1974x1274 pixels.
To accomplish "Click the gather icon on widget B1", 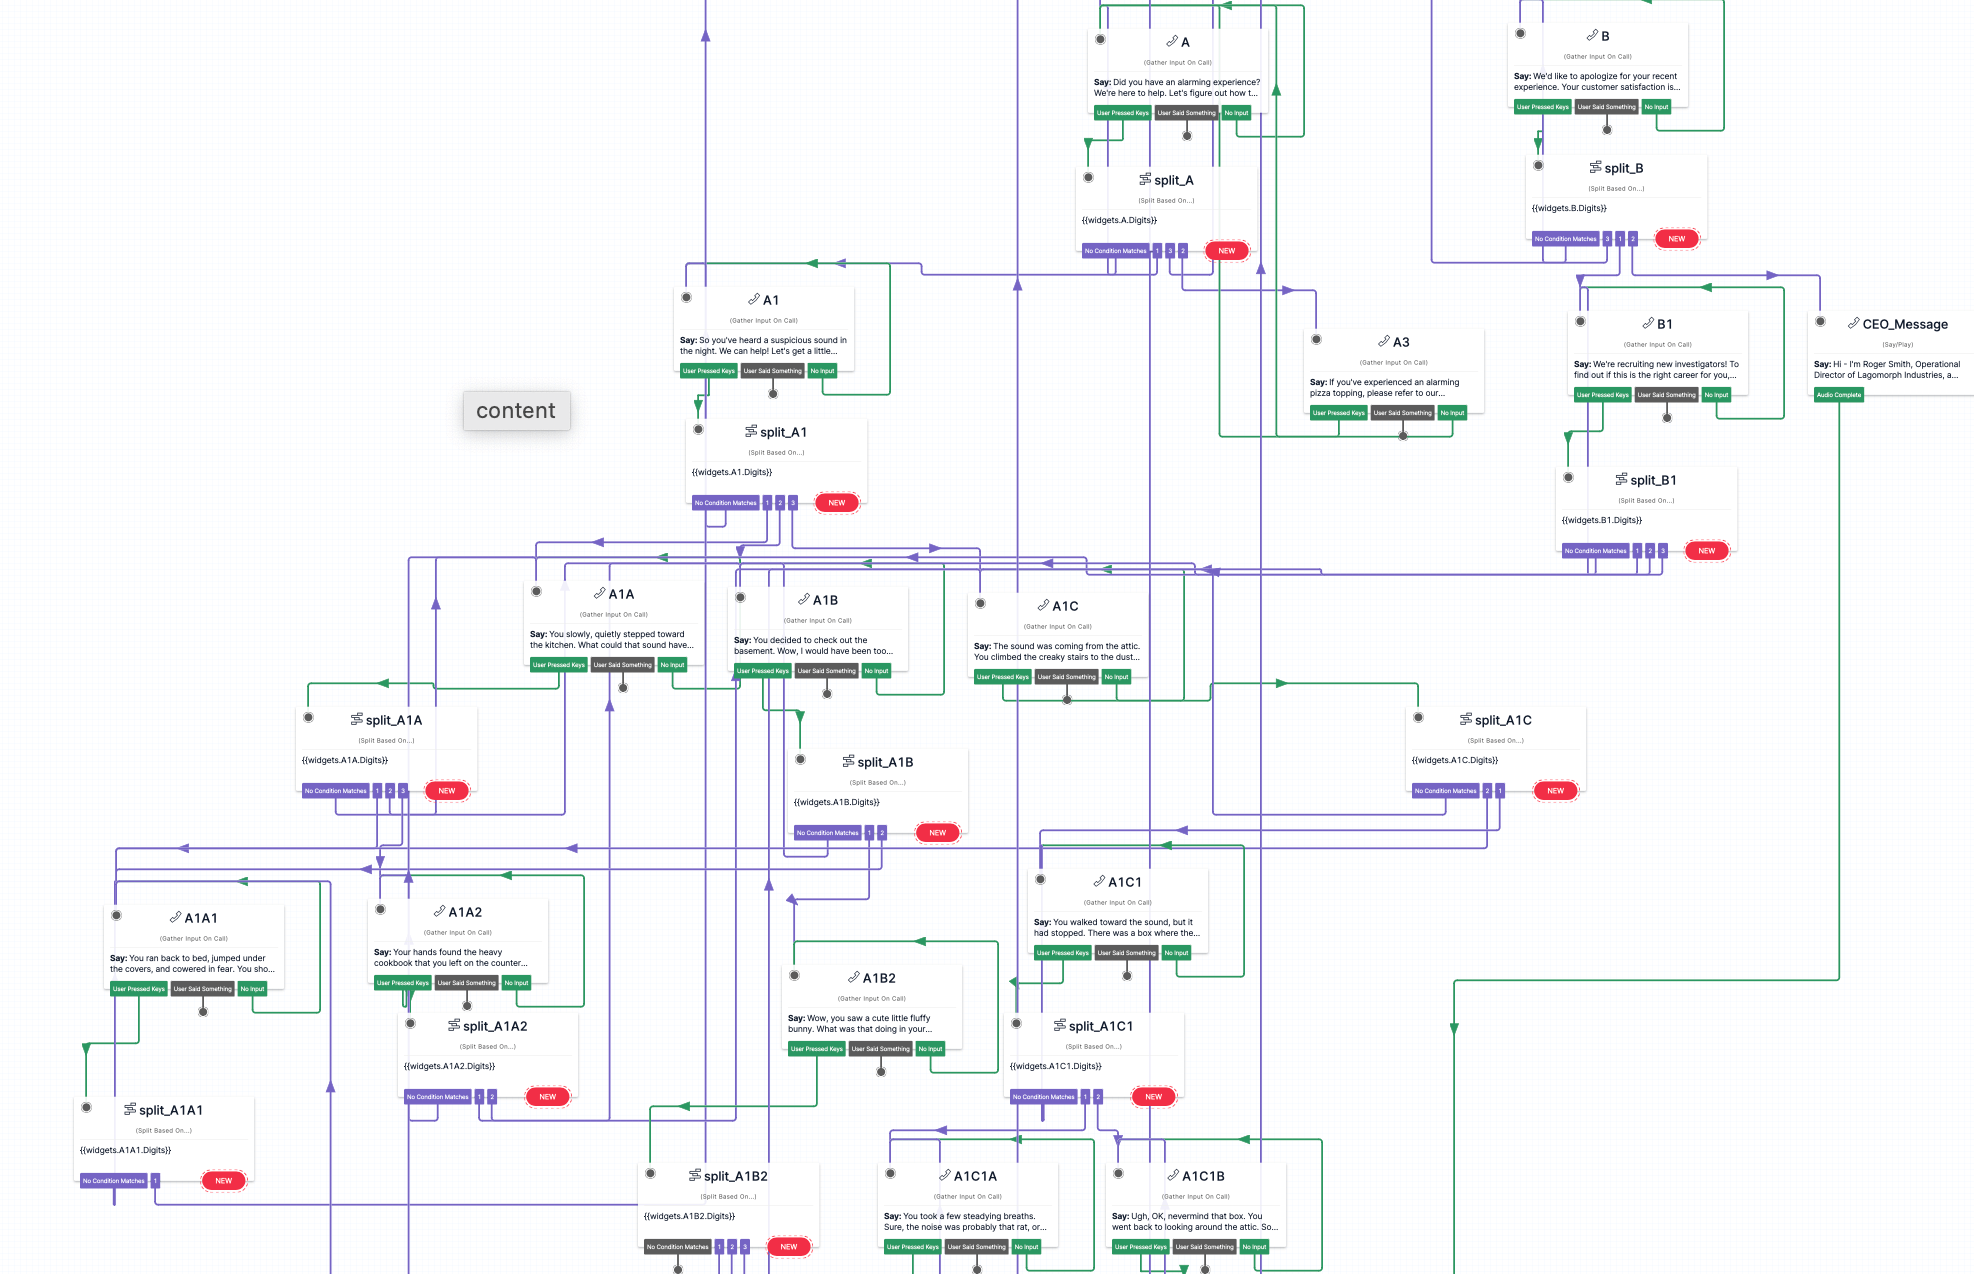I will (1648, 323).
